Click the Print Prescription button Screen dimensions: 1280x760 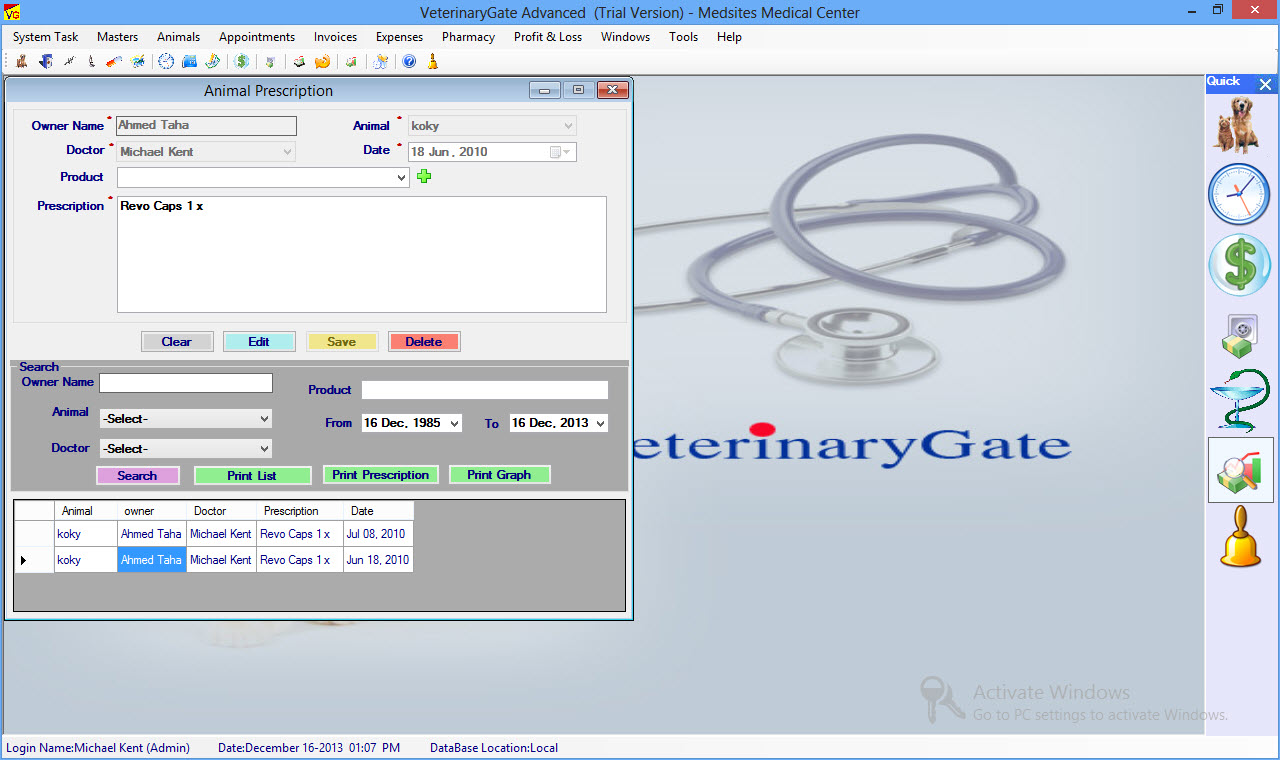coord(380,475)
